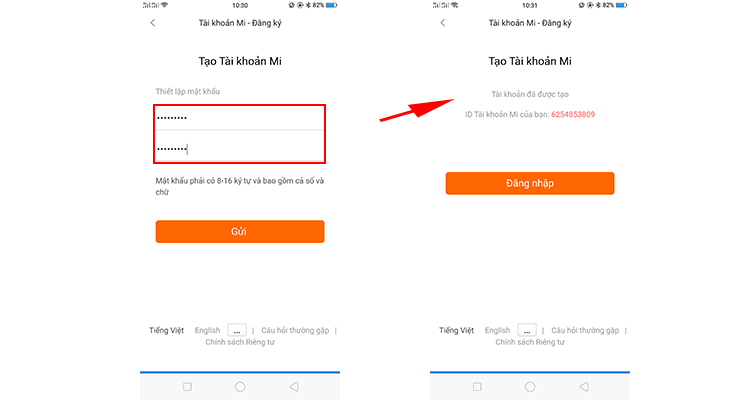Click the orange Đăng nhập button
The width and height of the screenshot is (730, 400).
click(529, 184)
